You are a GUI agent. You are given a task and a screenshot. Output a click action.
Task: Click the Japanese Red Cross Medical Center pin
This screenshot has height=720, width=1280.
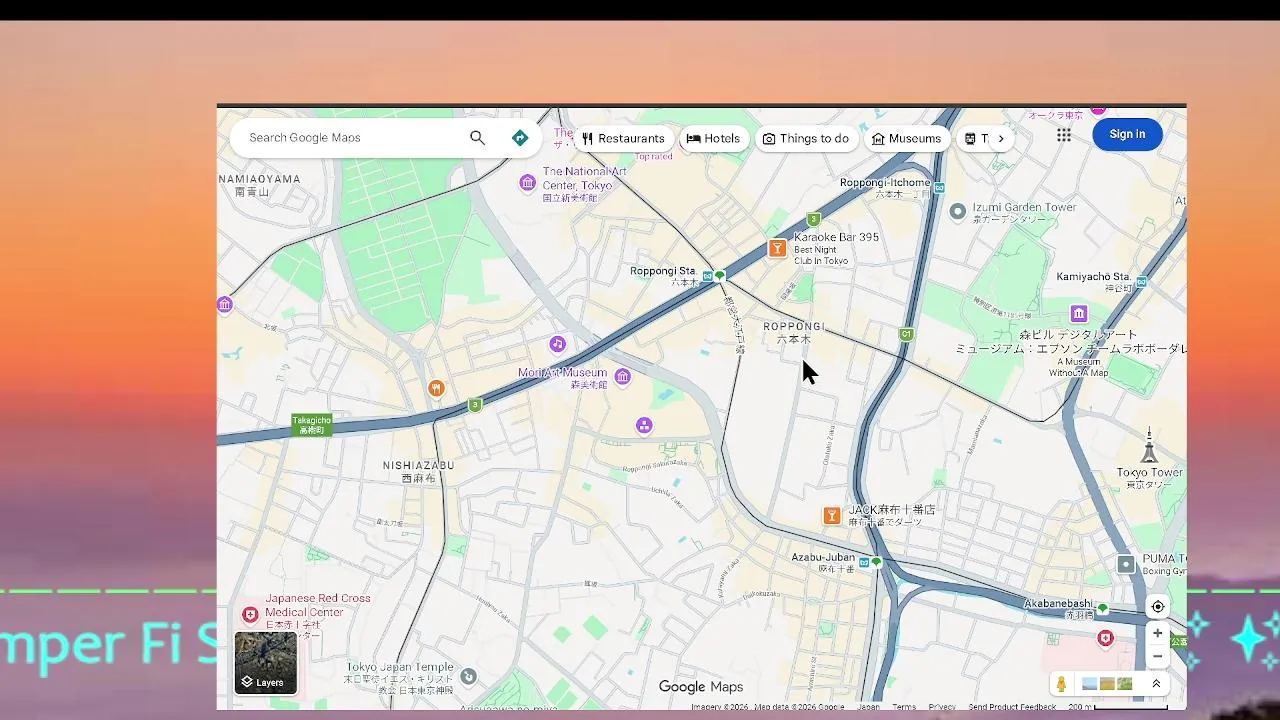click(x=250, y=614)
